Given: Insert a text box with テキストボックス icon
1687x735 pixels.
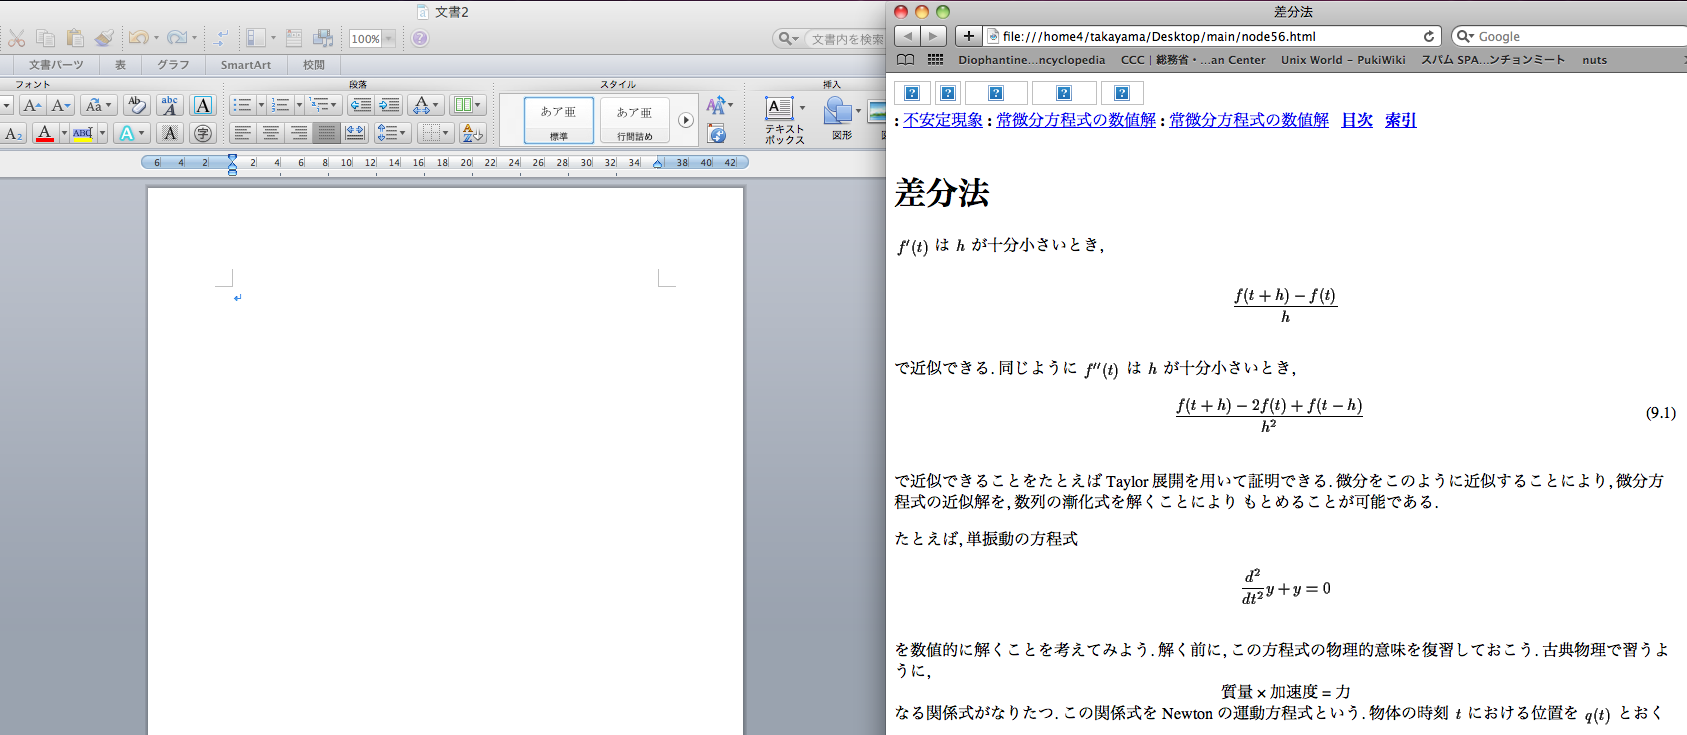Looking at the screenshot, I should coord(784,120).
